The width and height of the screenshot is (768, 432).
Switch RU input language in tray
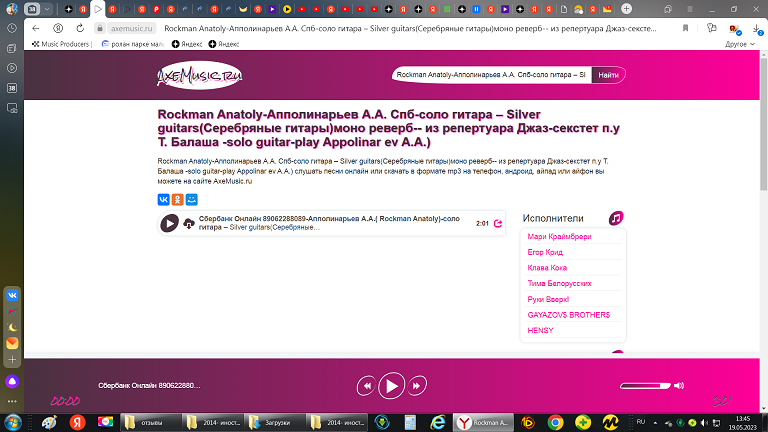pyautogui.click(x=641, y=422)
